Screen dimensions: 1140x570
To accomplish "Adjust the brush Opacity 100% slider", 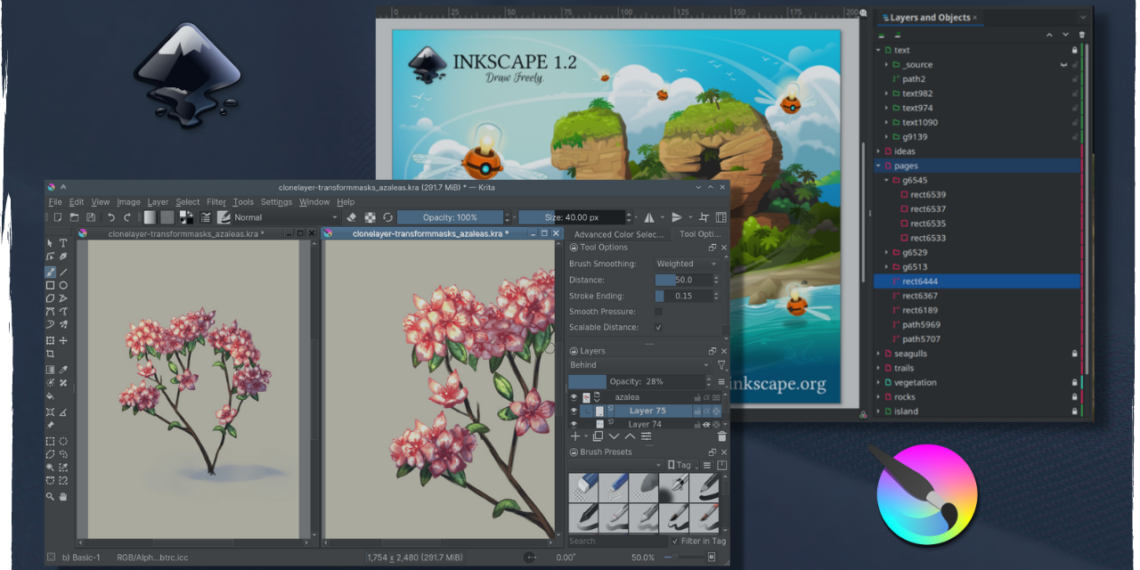I will point(450,217).
